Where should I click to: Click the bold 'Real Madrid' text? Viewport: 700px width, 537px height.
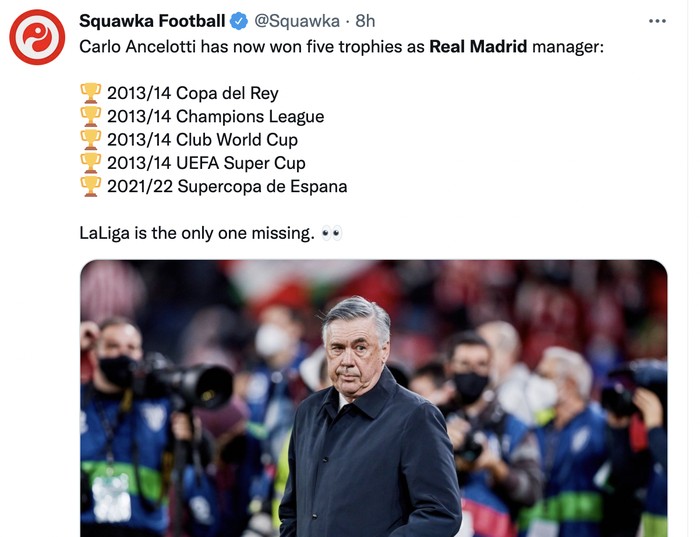(x=478, y=46)
